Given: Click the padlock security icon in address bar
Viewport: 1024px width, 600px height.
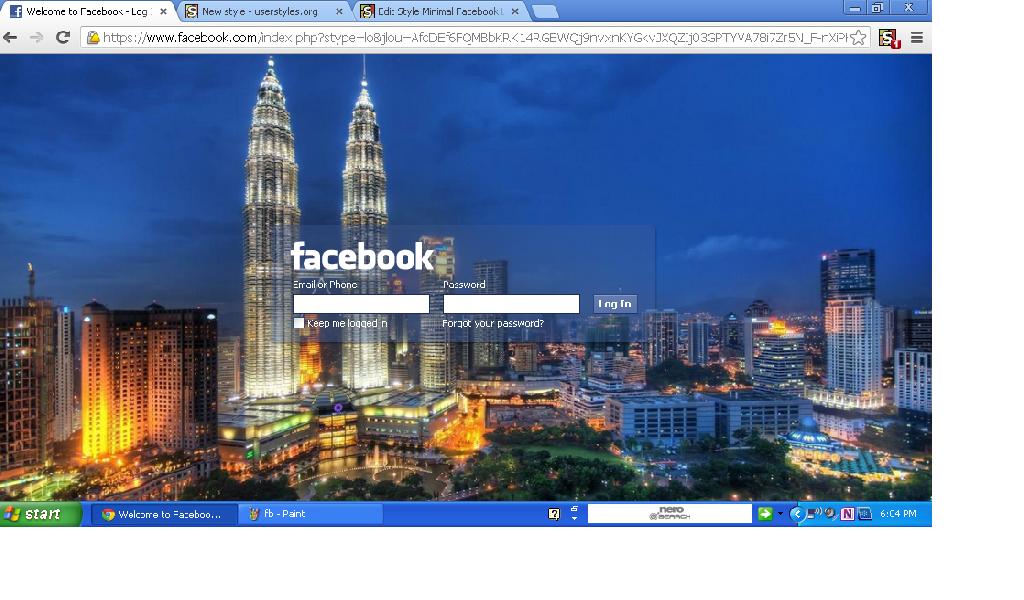Looking at the screenshot, I should tap(93, 38).
